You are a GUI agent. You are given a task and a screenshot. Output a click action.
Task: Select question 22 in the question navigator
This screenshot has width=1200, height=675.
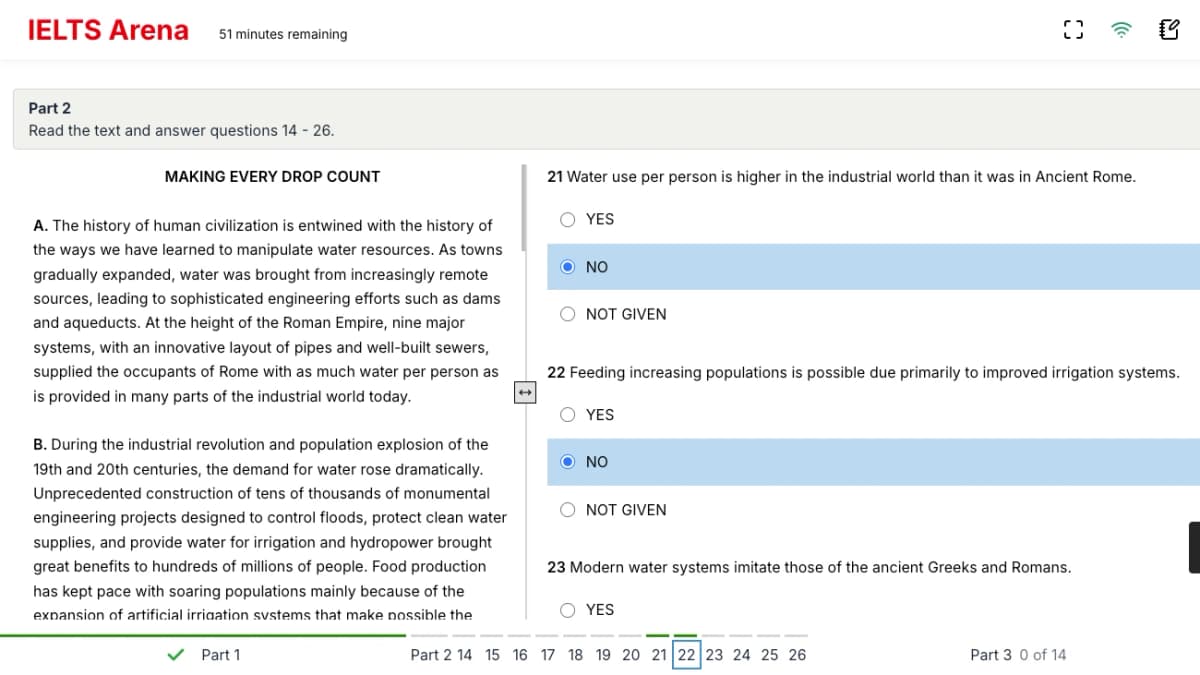coord(686,655)
